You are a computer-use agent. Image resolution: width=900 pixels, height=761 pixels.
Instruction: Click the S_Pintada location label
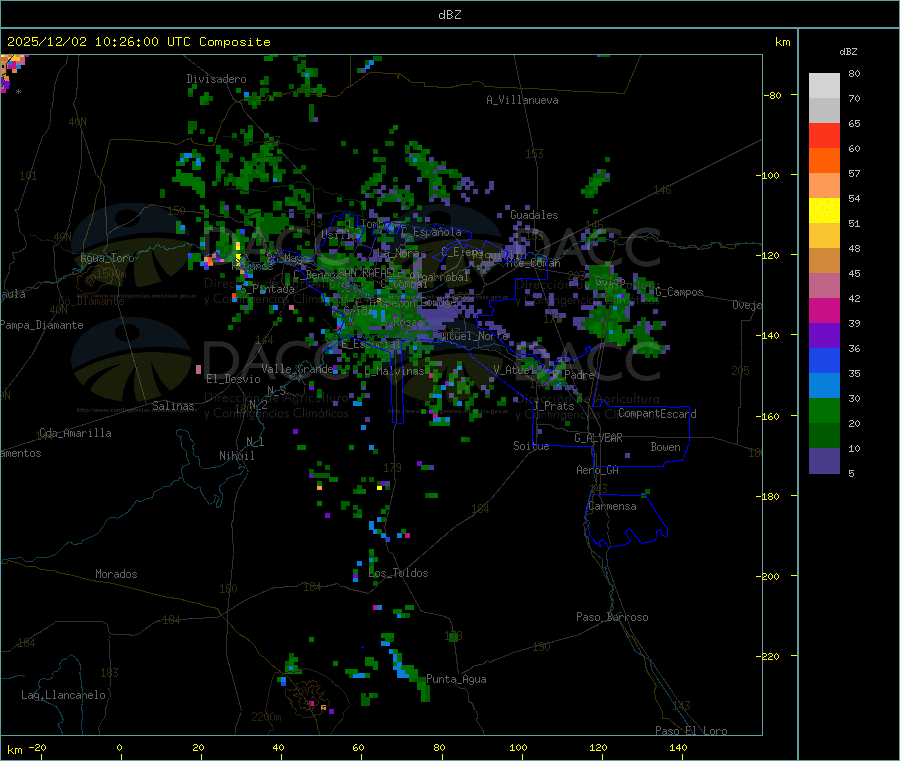(x=268, y=289)
